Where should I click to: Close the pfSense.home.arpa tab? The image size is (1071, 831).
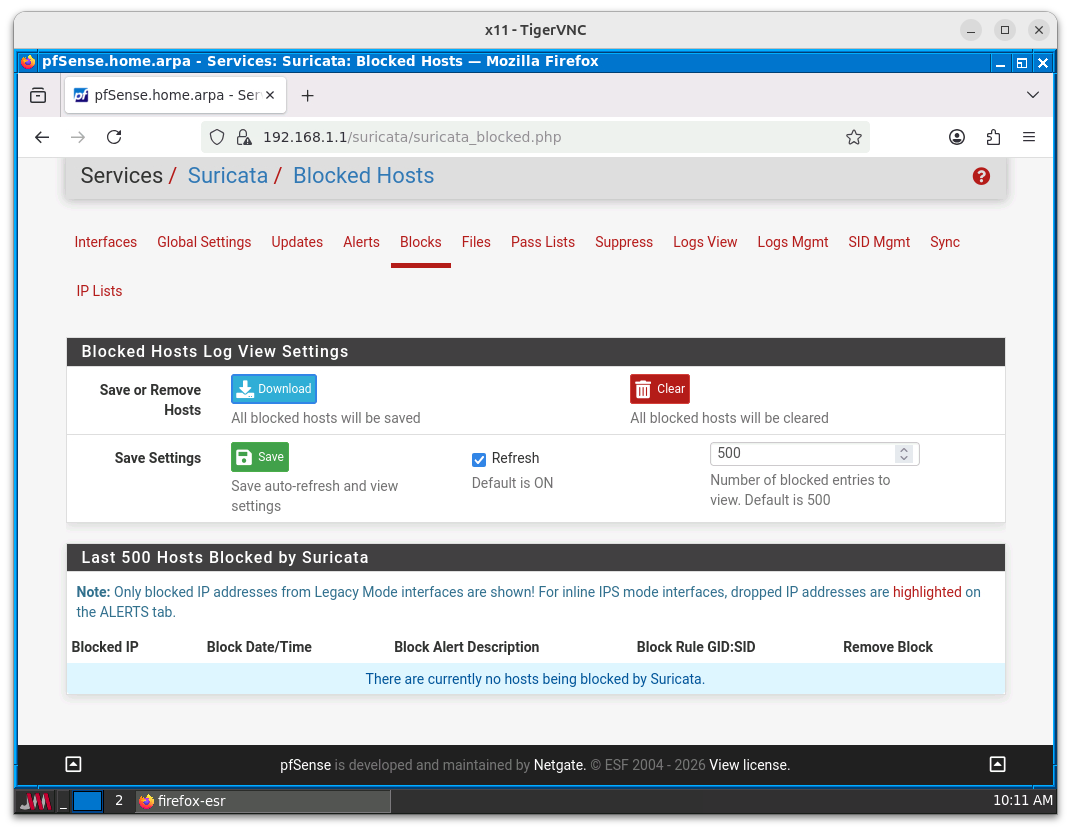270,95
